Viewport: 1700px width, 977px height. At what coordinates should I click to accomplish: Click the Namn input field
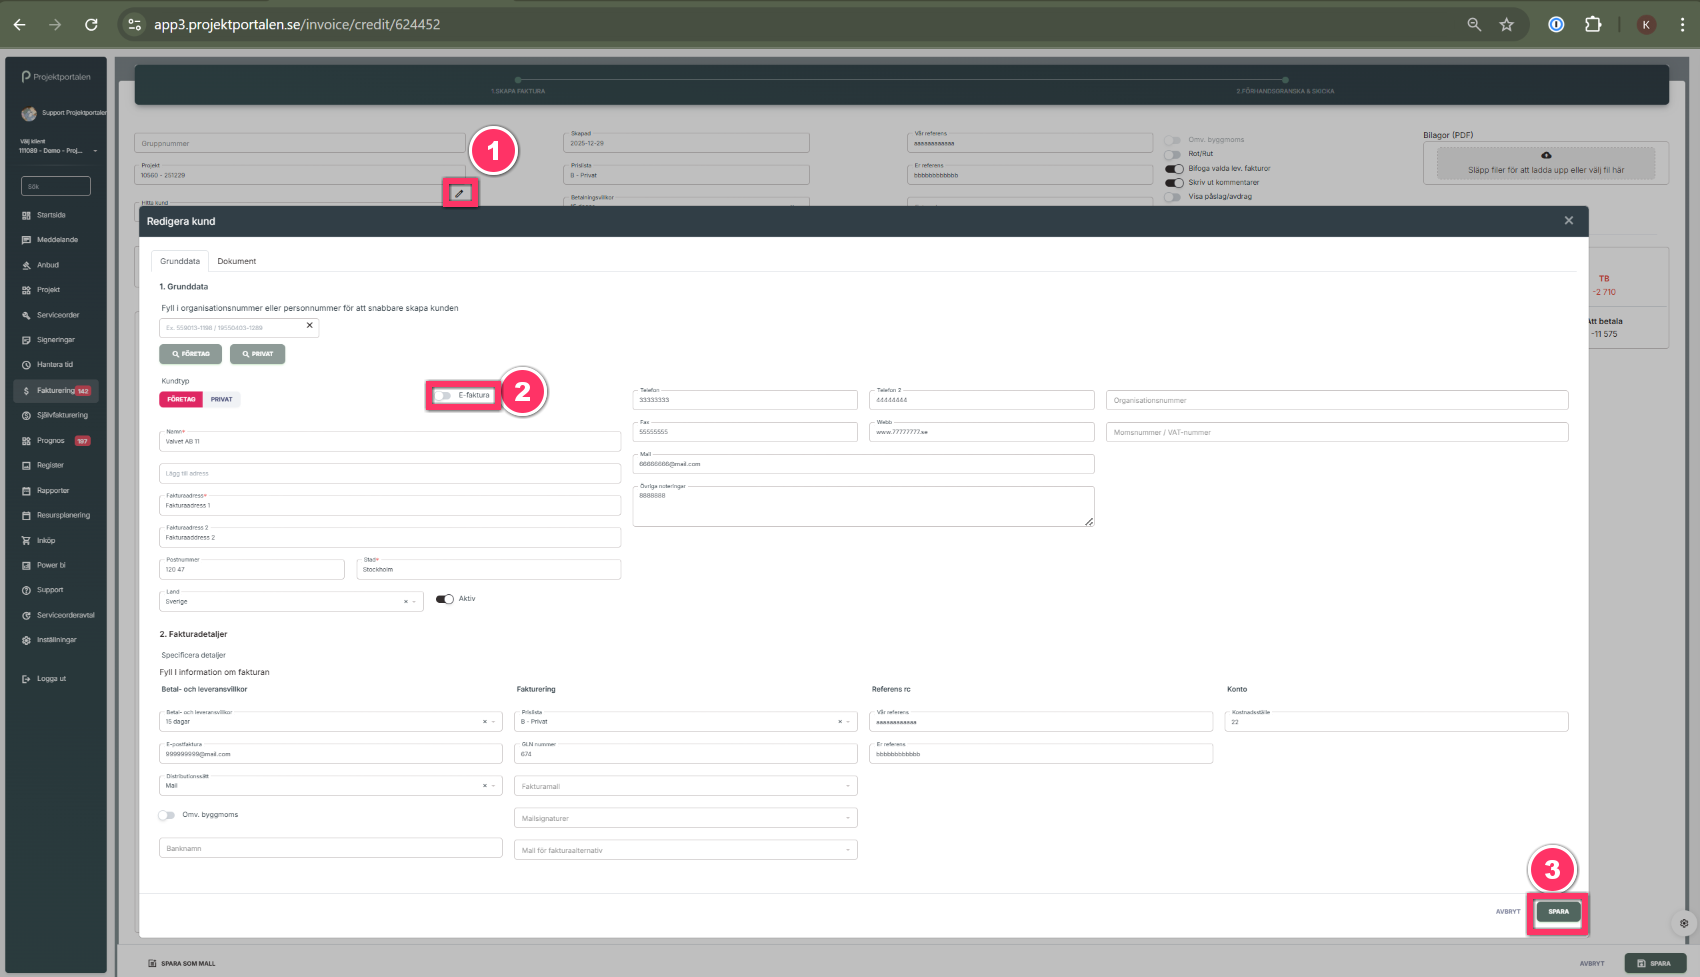click(x=390, y=441)
